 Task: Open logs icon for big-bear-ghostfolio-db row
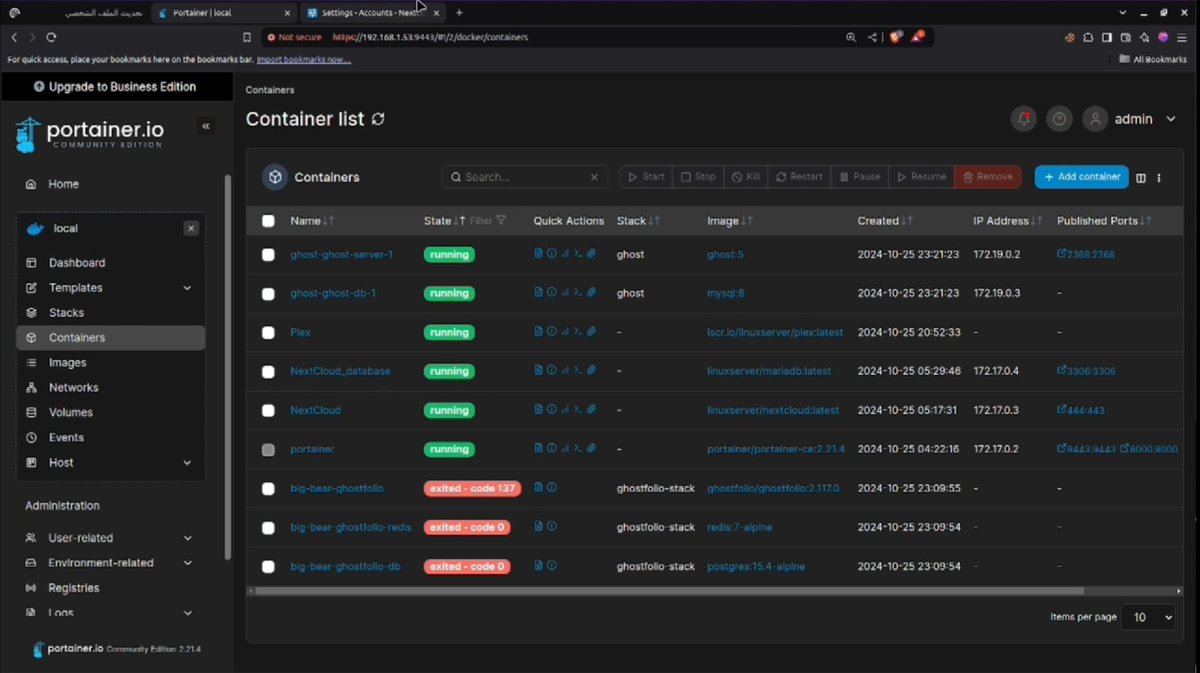539,566
